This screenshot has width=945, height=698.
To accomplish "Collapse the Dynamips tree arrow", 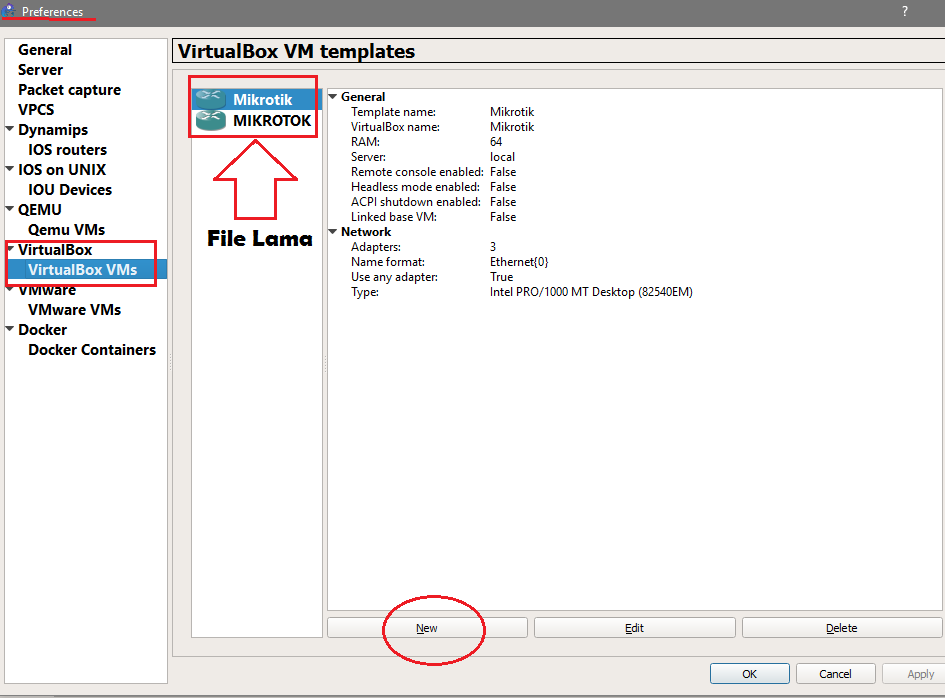I will (x=10, y=128).
